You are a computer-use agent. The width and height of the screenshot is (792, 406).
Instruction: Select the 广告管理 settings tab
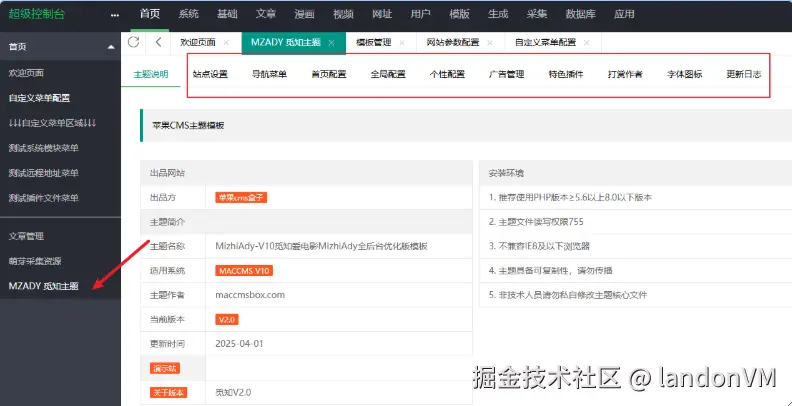pyautogui.click(x=507, y=74)
